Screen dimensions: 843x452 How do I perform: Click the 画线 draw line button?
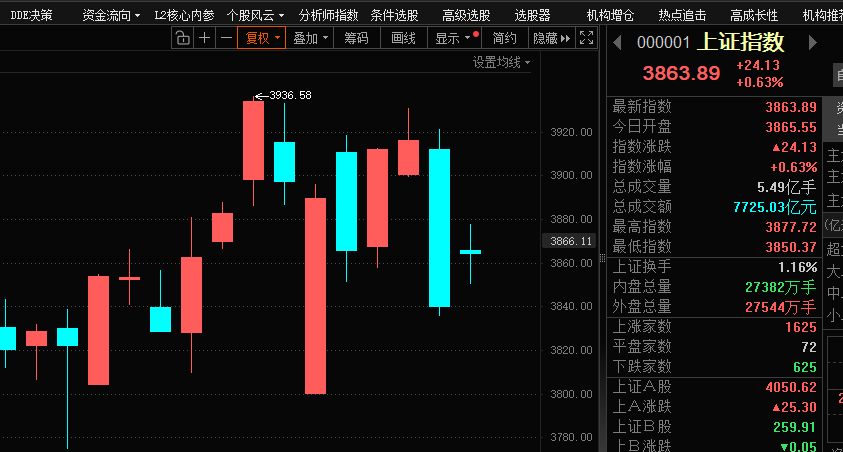[403, 38]
